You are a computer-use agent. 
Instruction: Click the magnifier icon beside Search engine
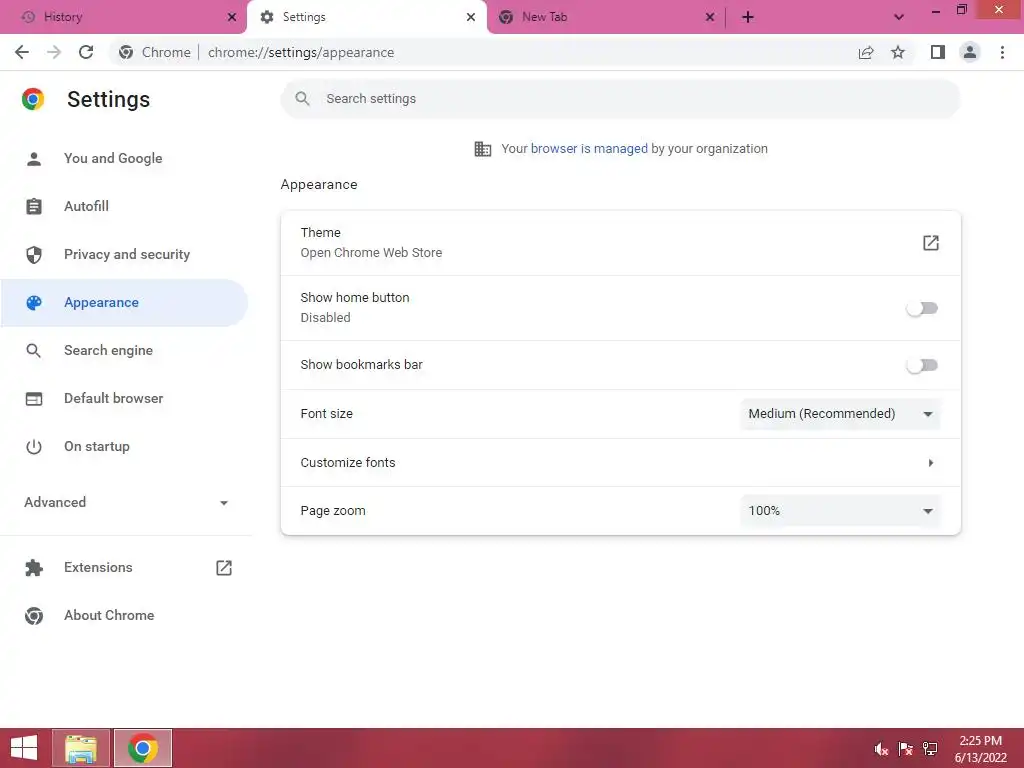(33, 351)
